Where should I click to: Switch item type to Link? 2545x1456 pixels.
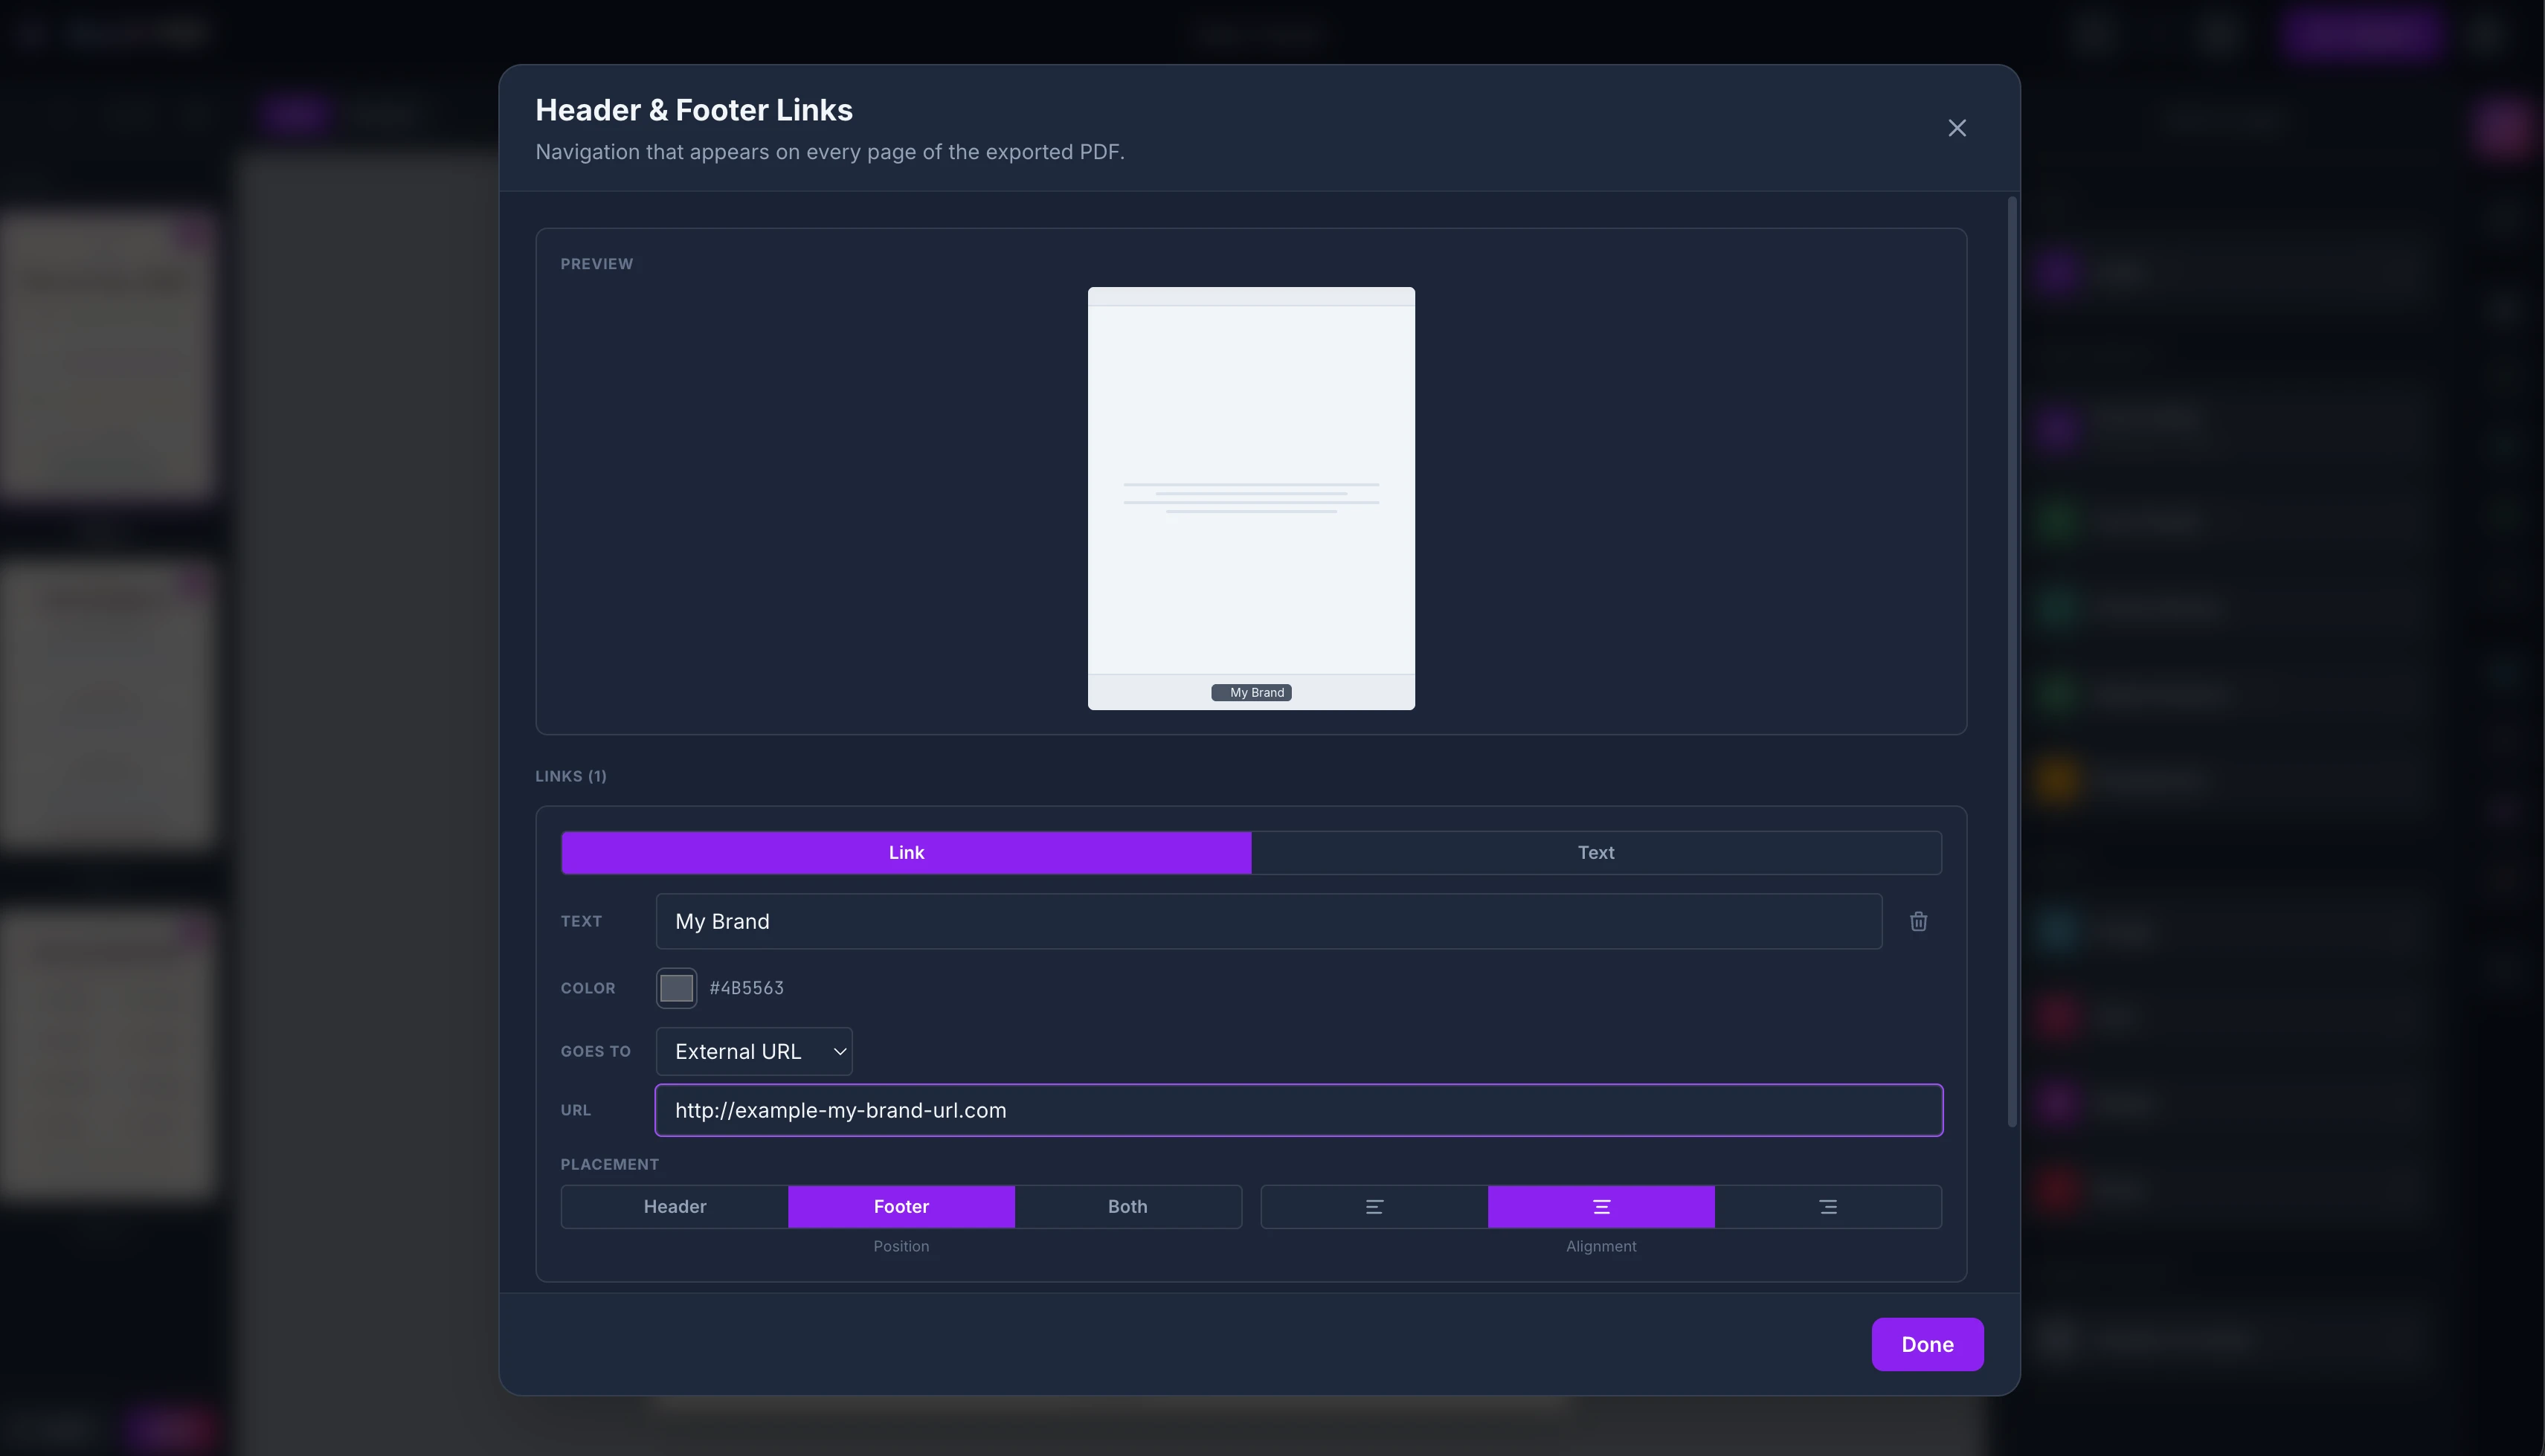pyautogui.click(x=906, y=852)
